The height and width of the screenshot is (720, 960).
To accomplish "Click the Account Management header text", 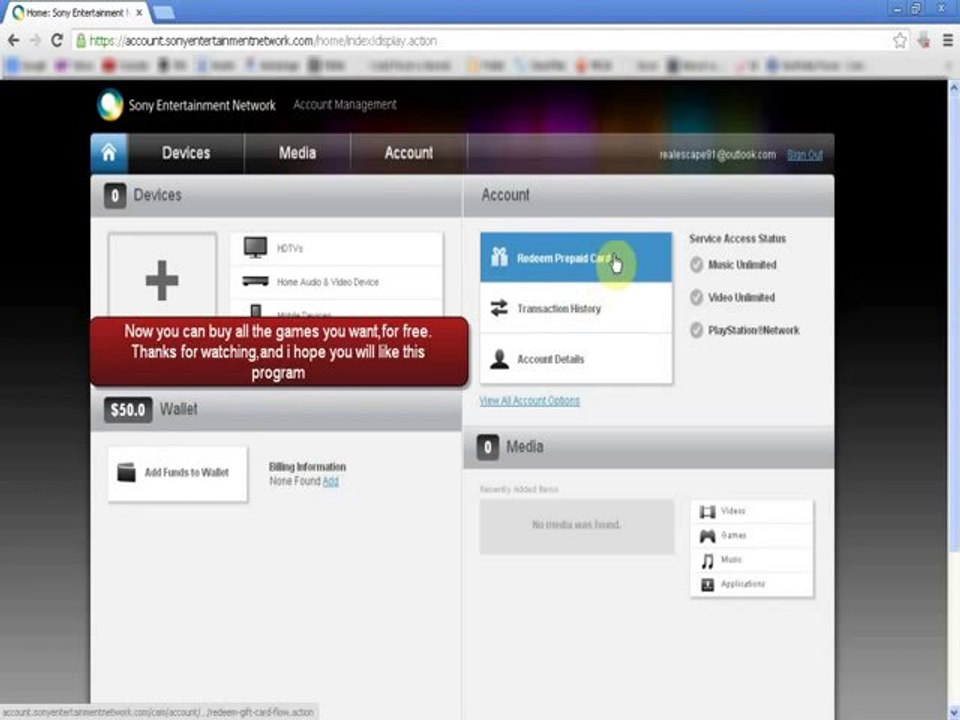I will coord(345,105).
